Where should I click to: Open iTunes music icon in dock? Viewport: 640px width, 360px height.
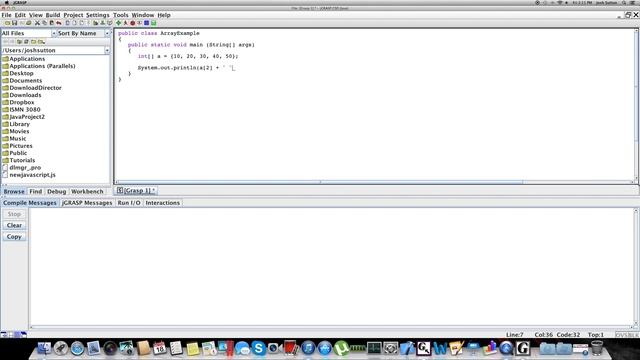(x=308, y=348)
